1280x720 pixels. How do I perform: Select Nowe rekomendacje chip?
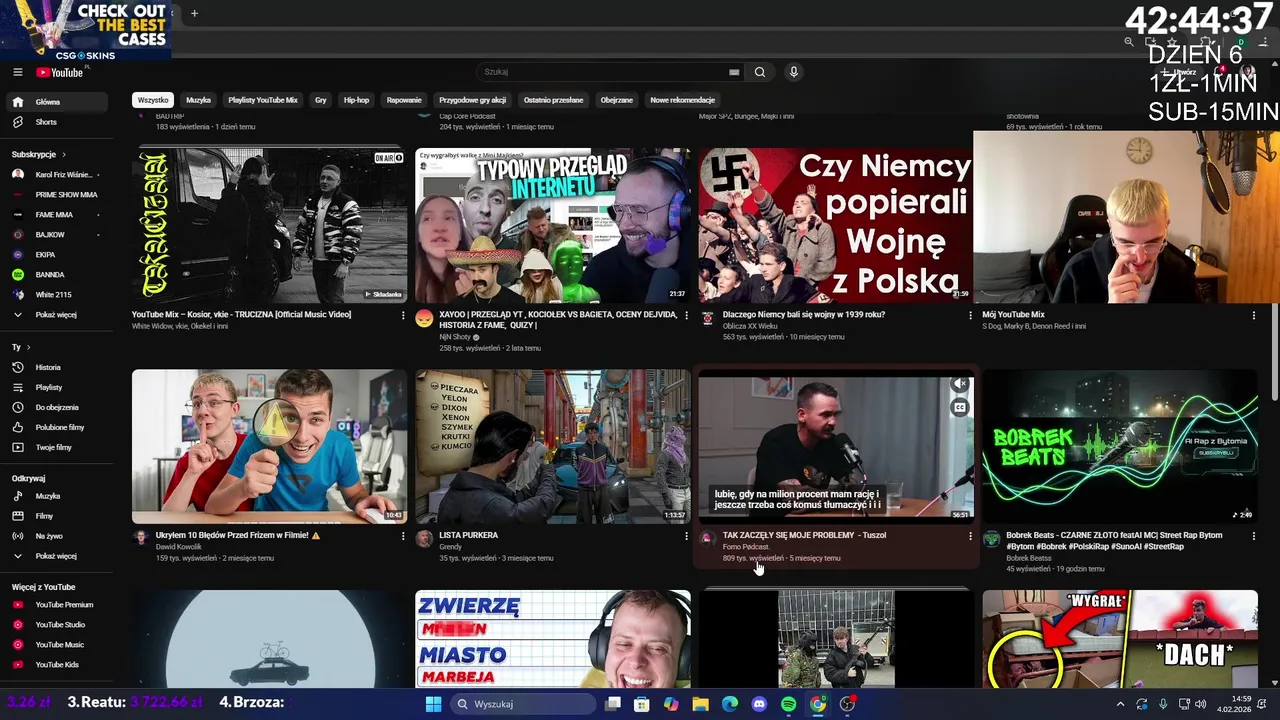tap(682, 100)
